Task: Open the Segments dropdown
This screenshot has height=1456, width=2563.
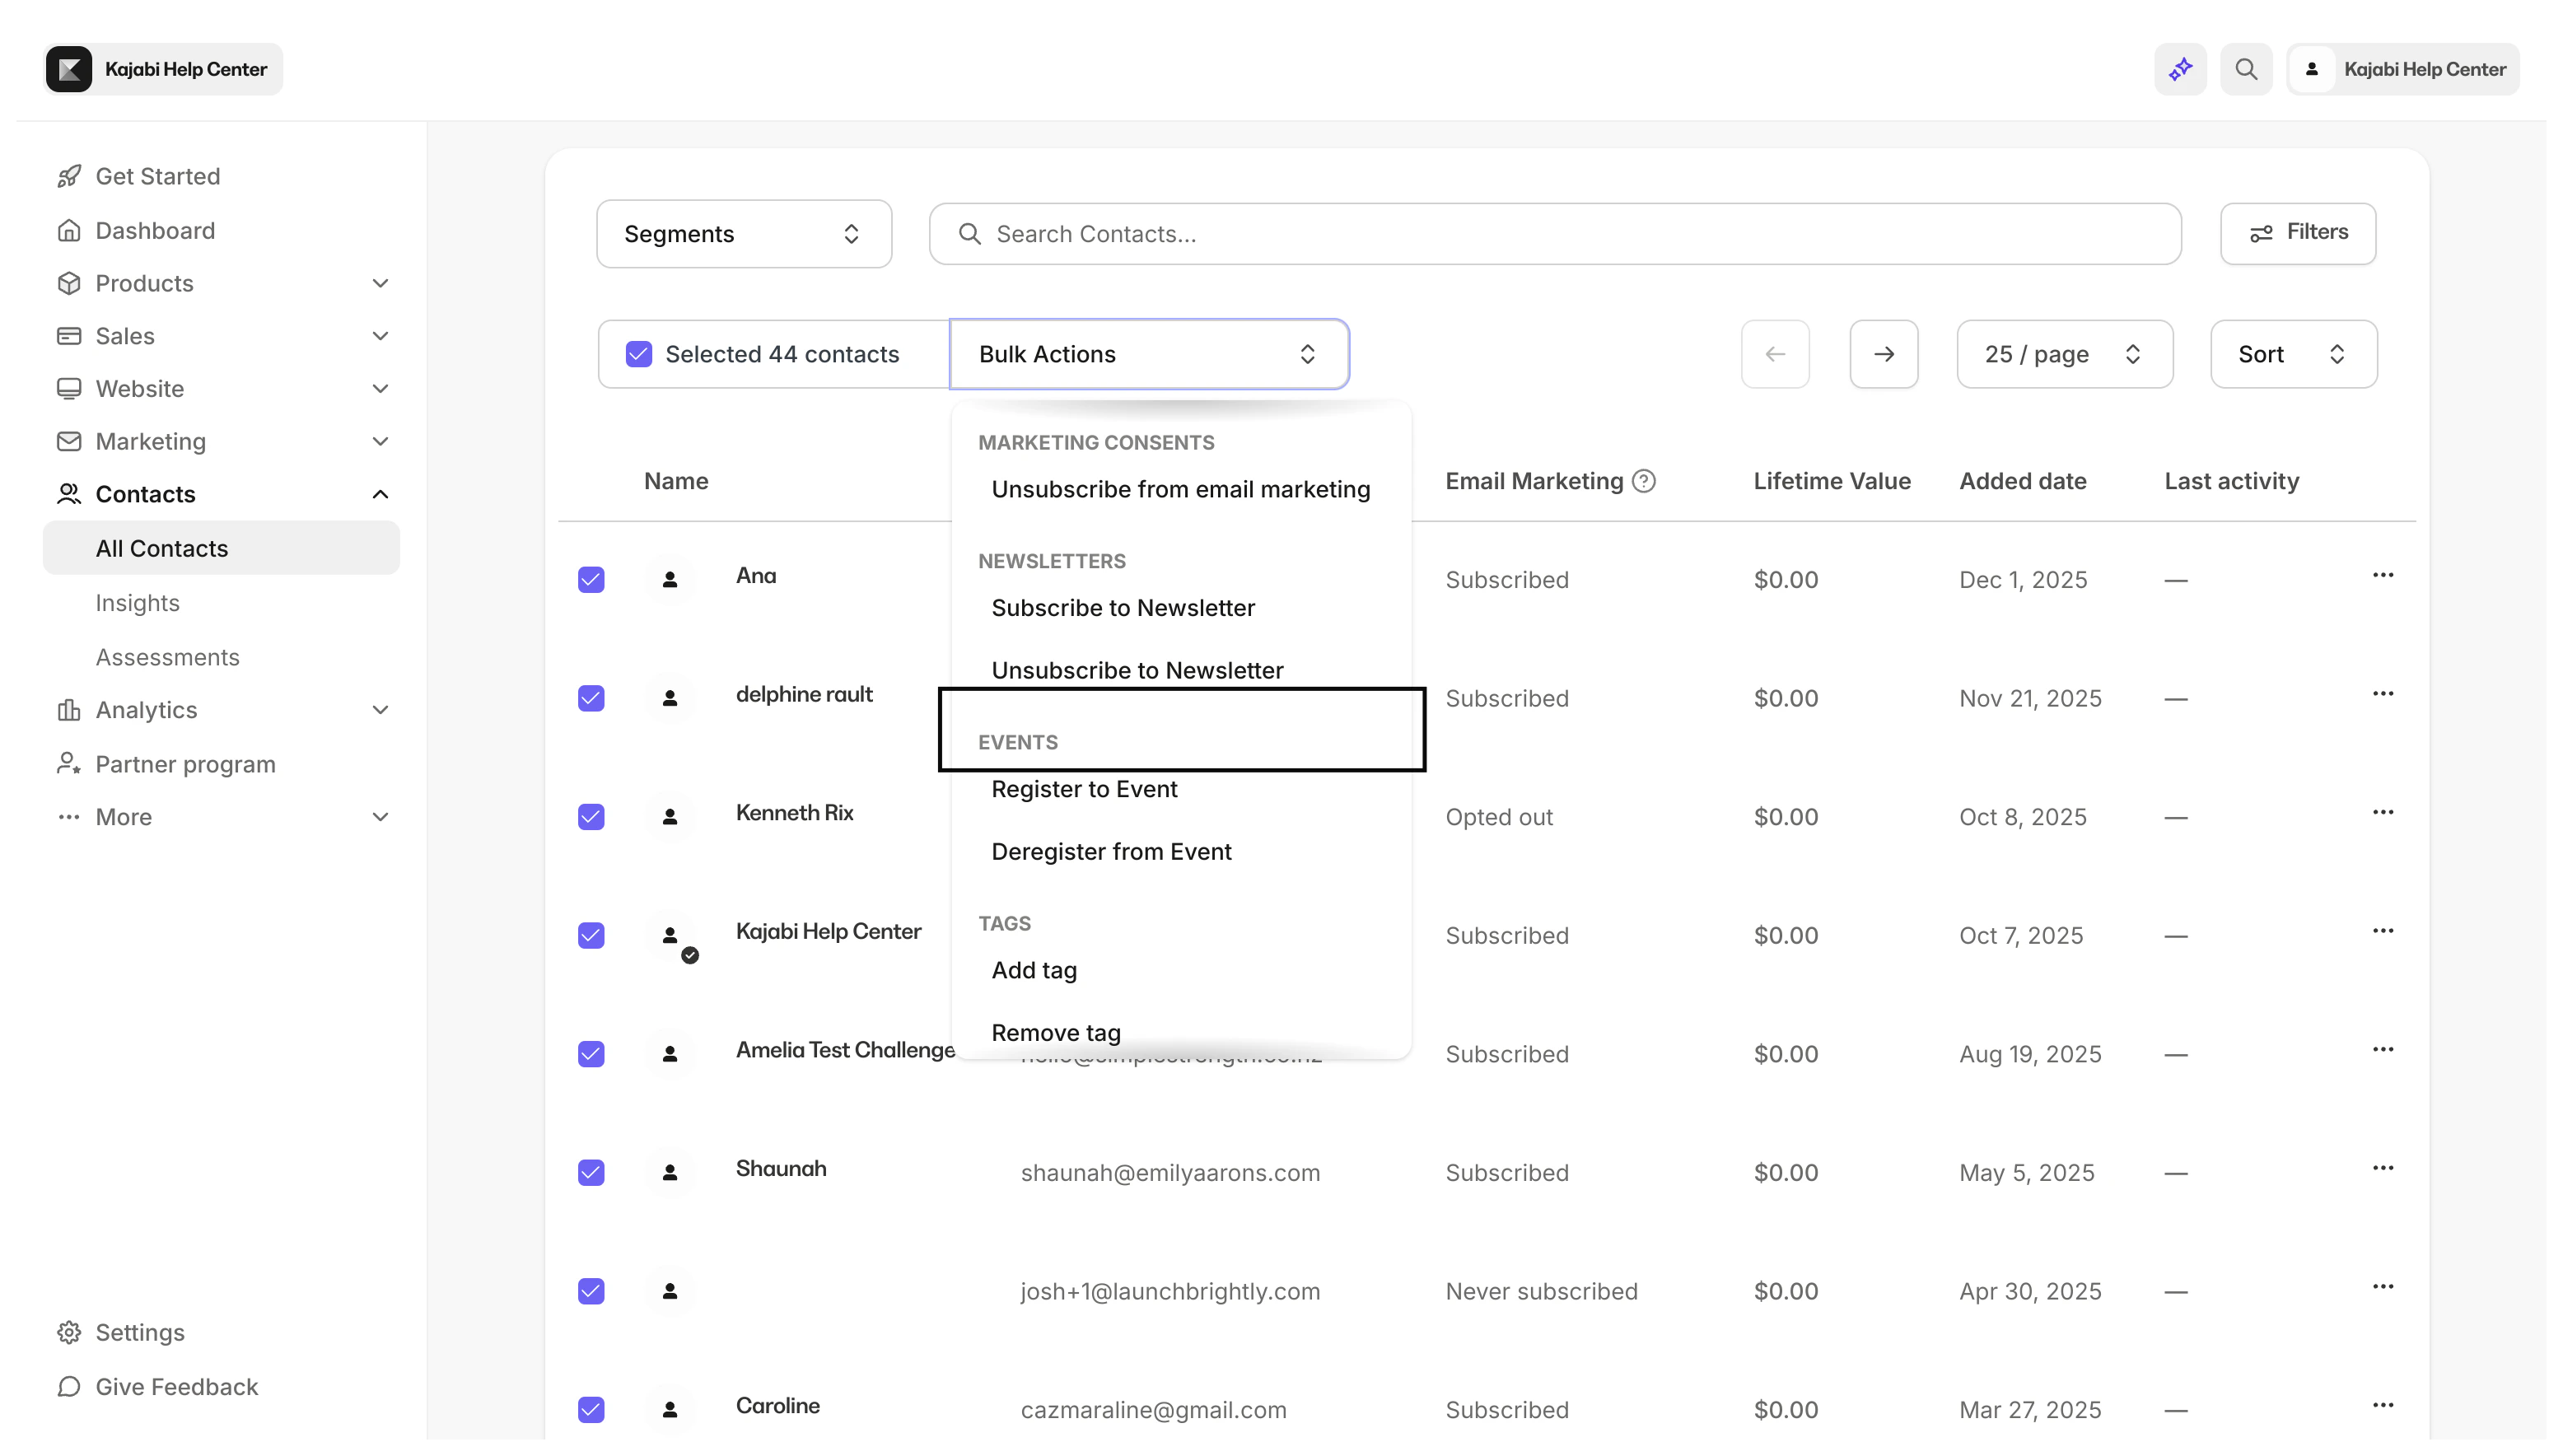Action: 743,233
